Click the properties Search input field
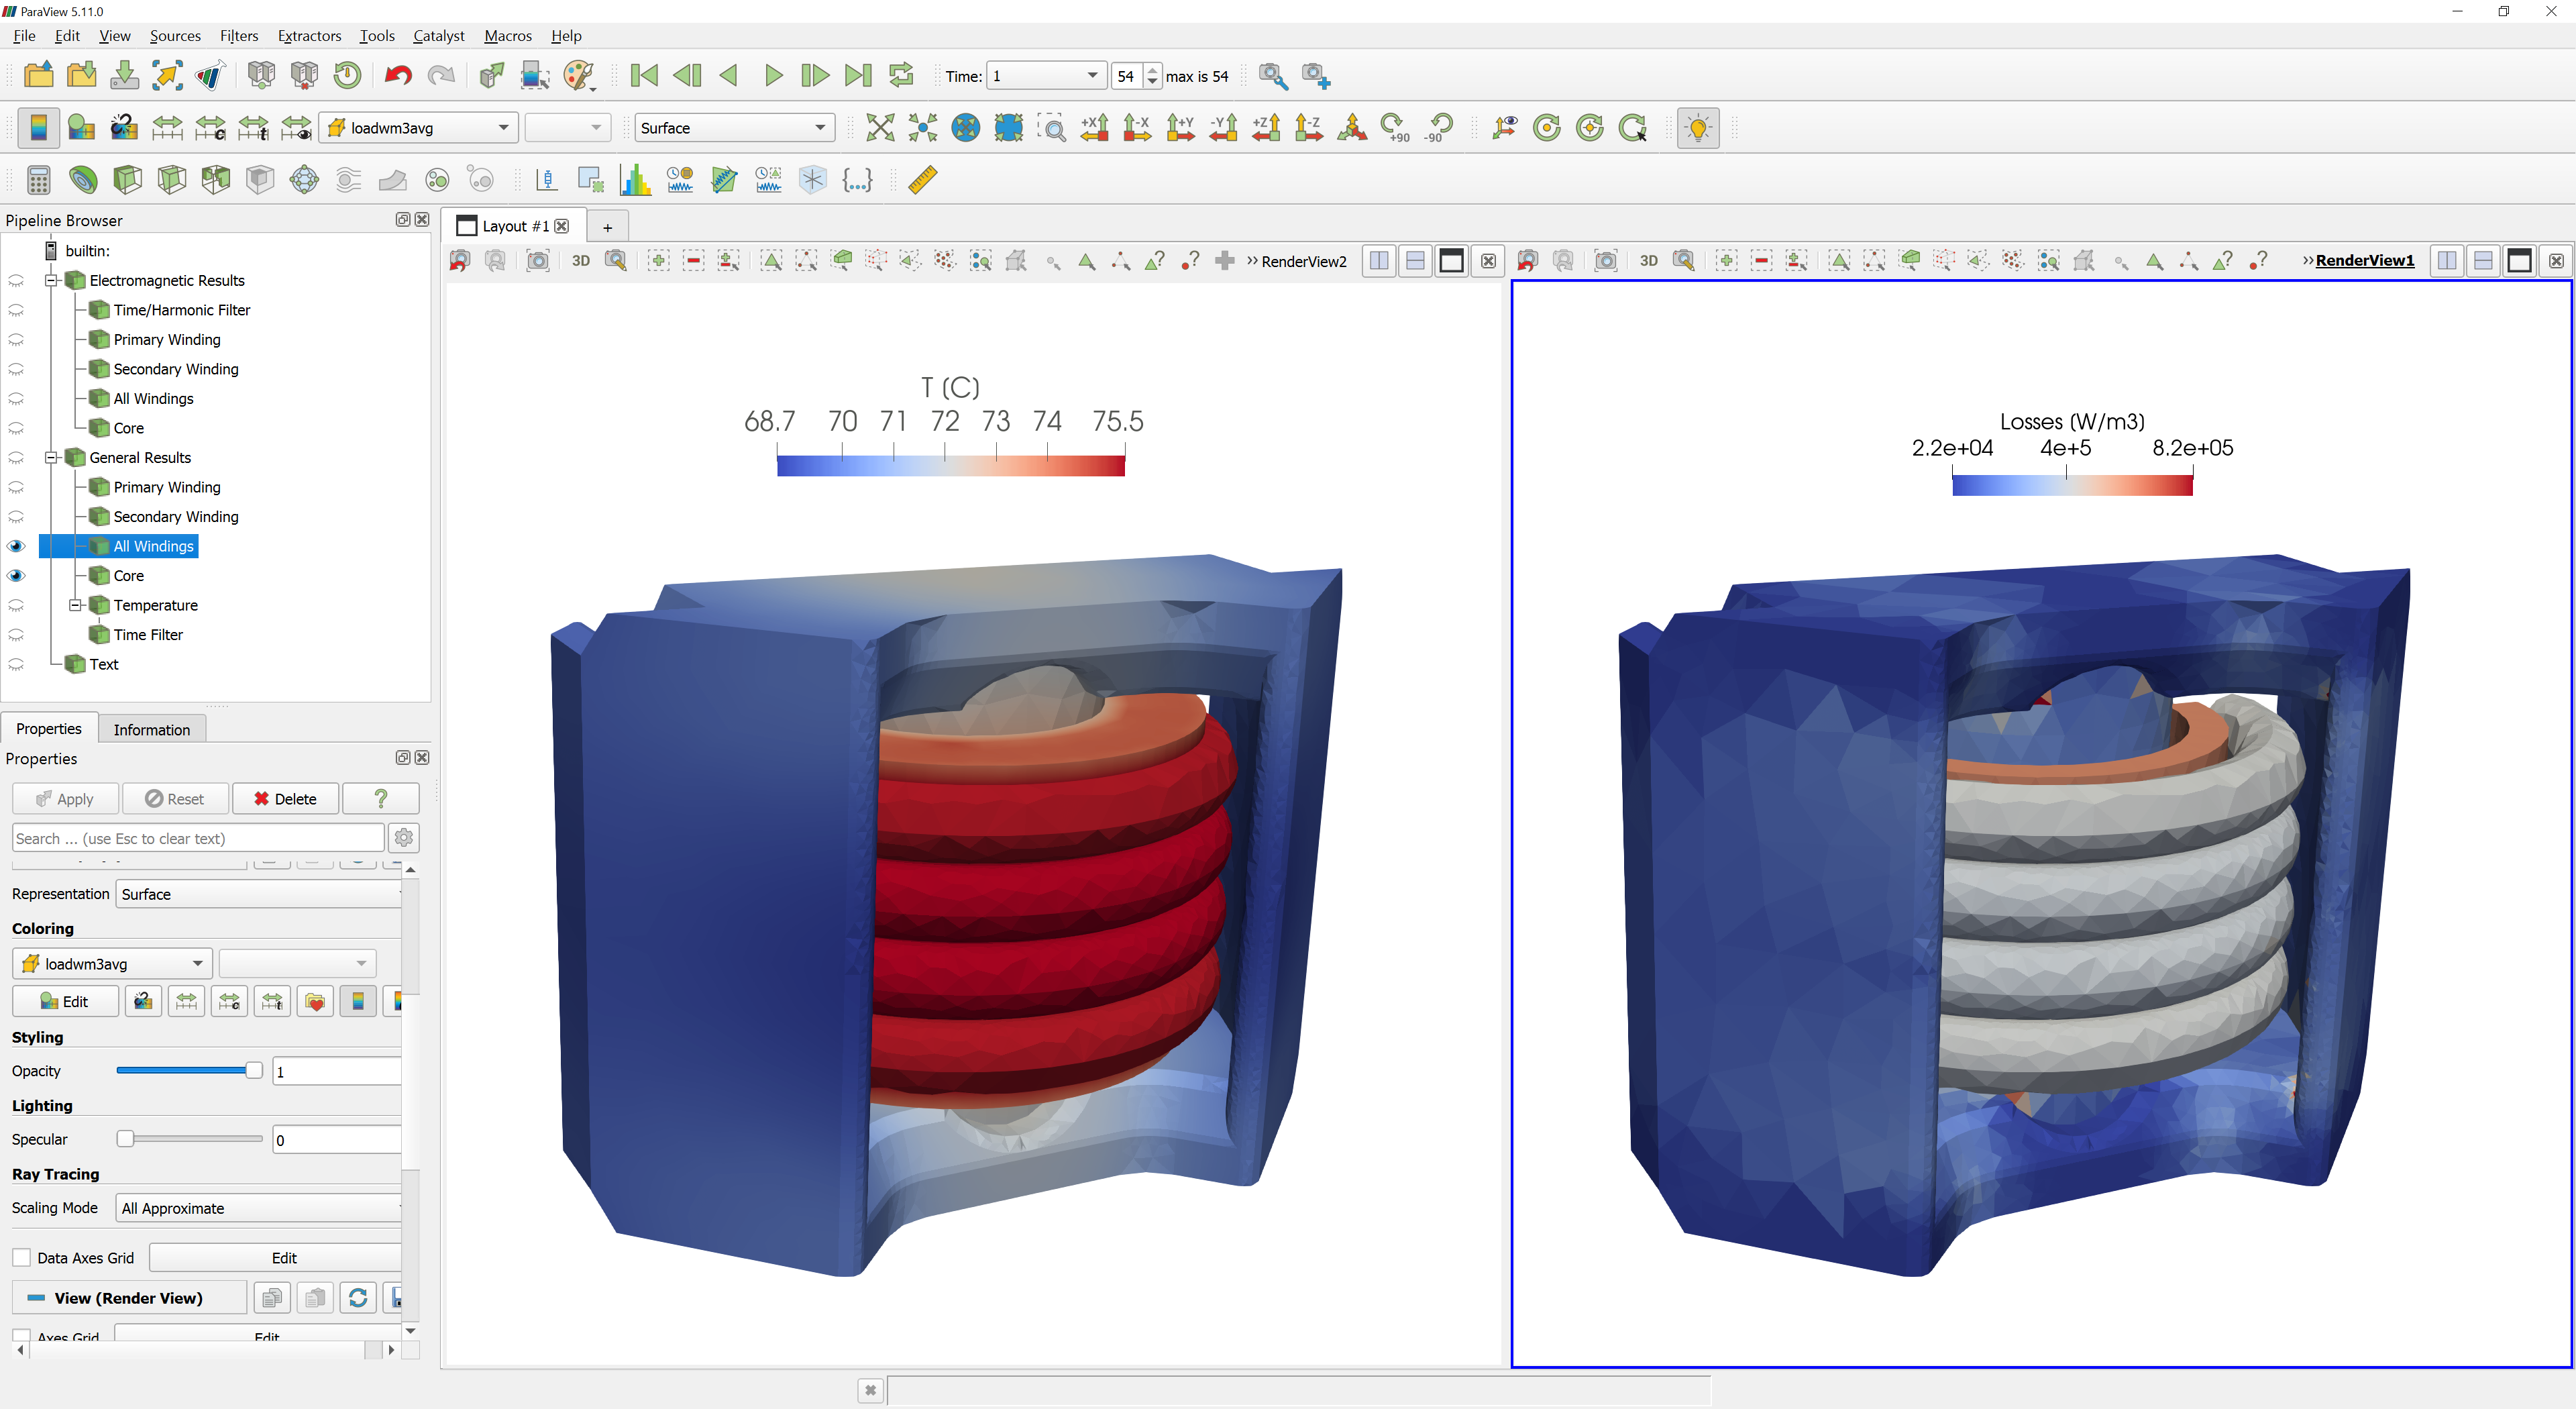2576x1409 pixels. coord(198,838)
